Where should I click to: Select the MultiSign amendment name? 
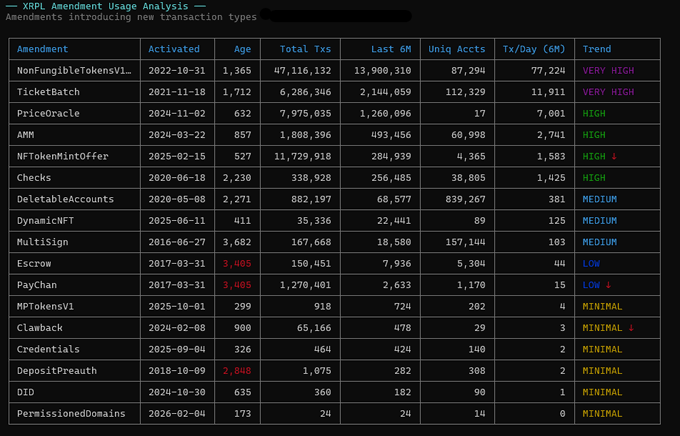[42, 242]
